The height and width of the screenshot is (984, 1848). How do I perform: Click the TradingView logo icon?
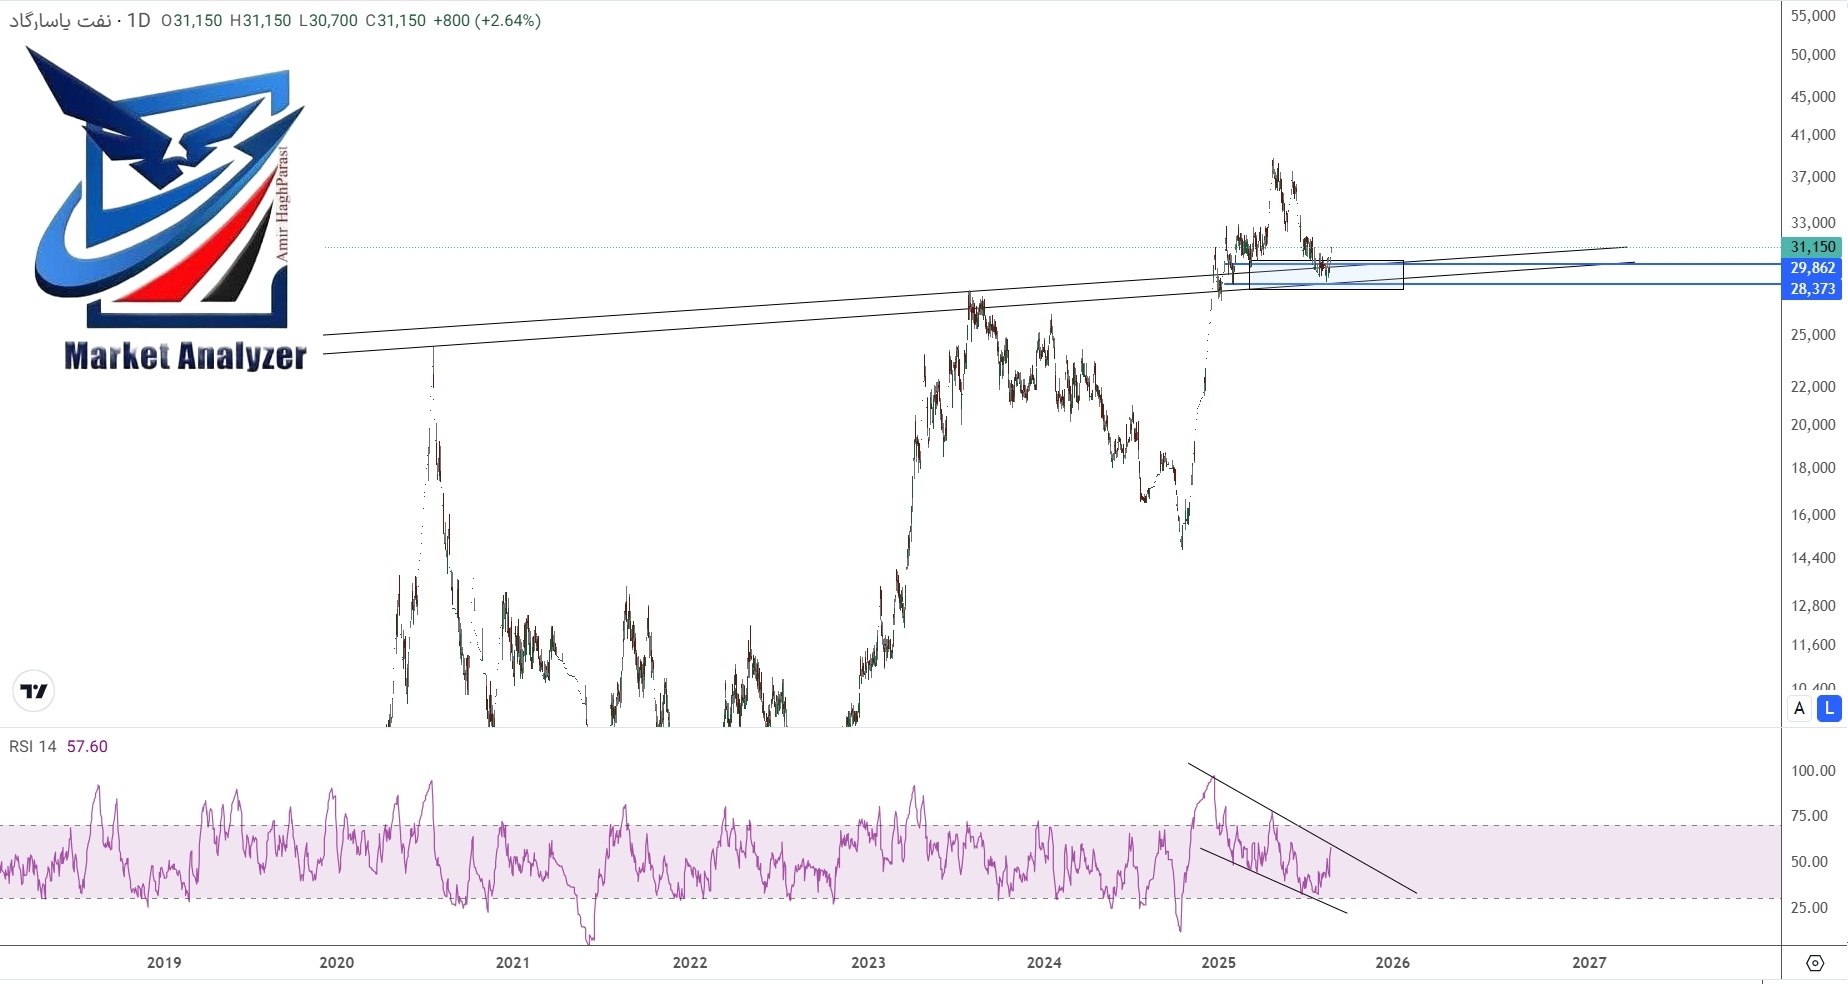pos(34,691)
